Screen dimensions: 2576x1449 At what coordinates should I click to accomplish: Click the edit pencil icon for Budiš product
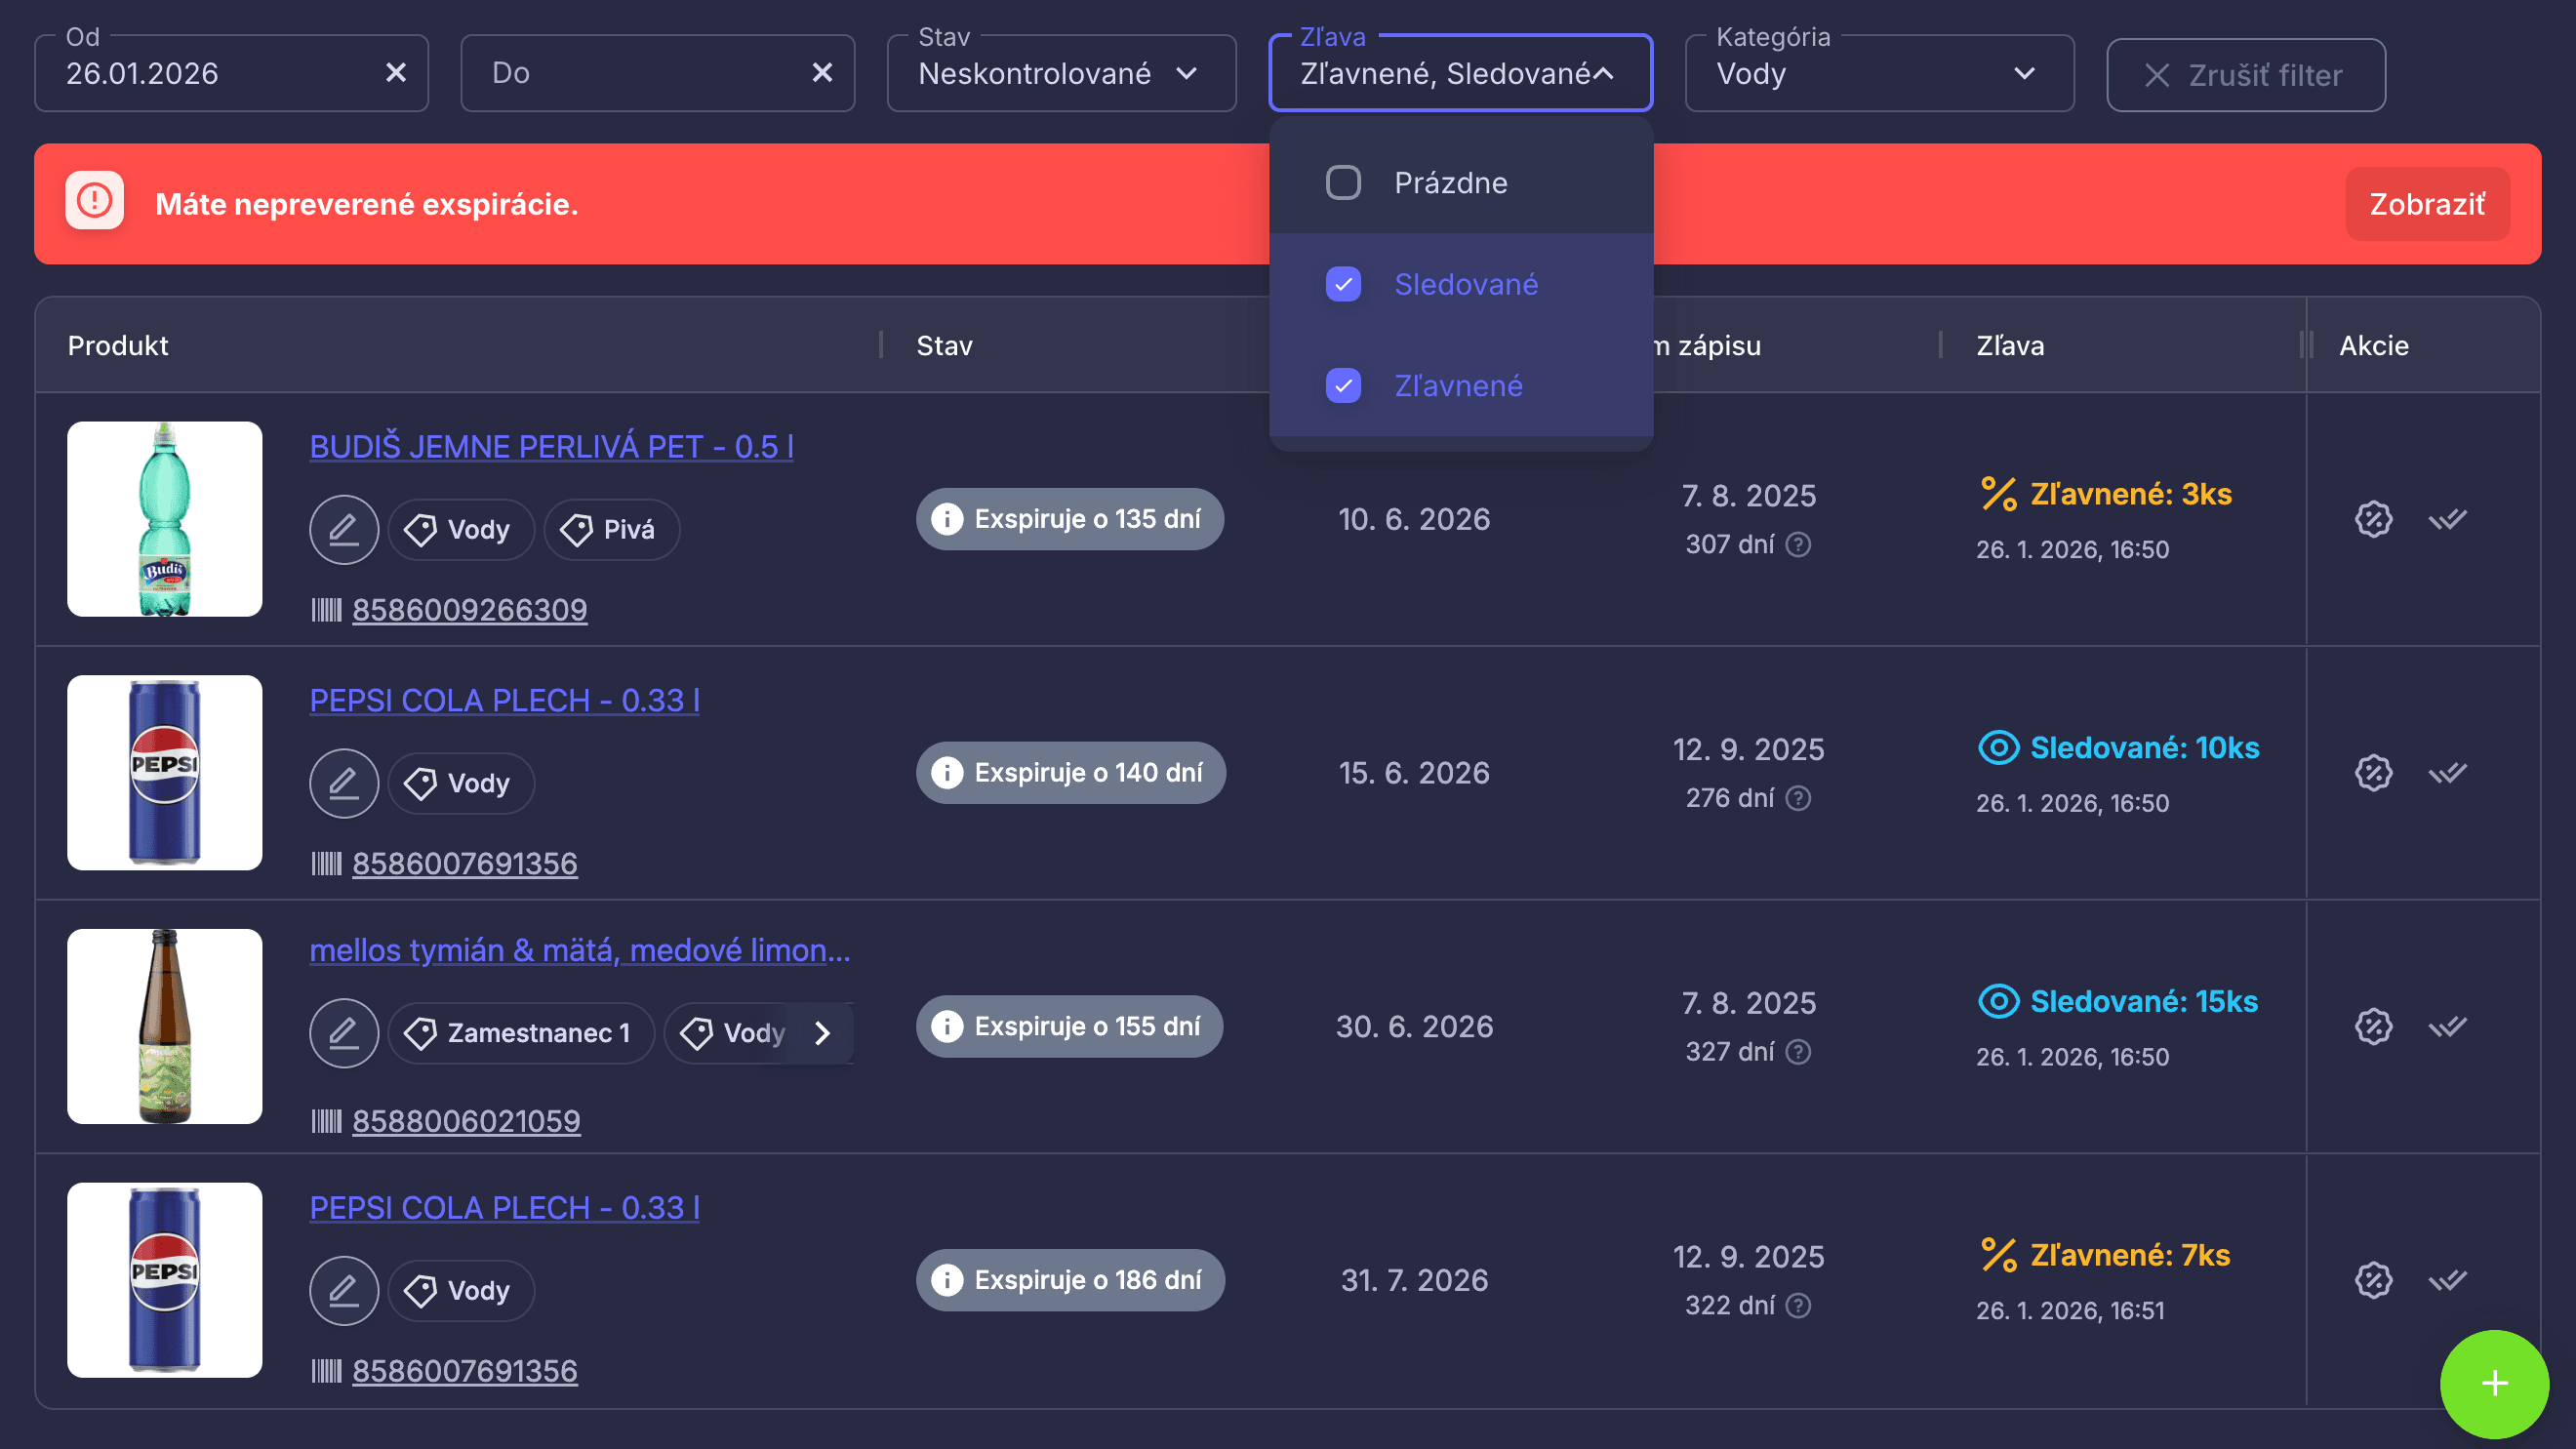click(343, 529)
